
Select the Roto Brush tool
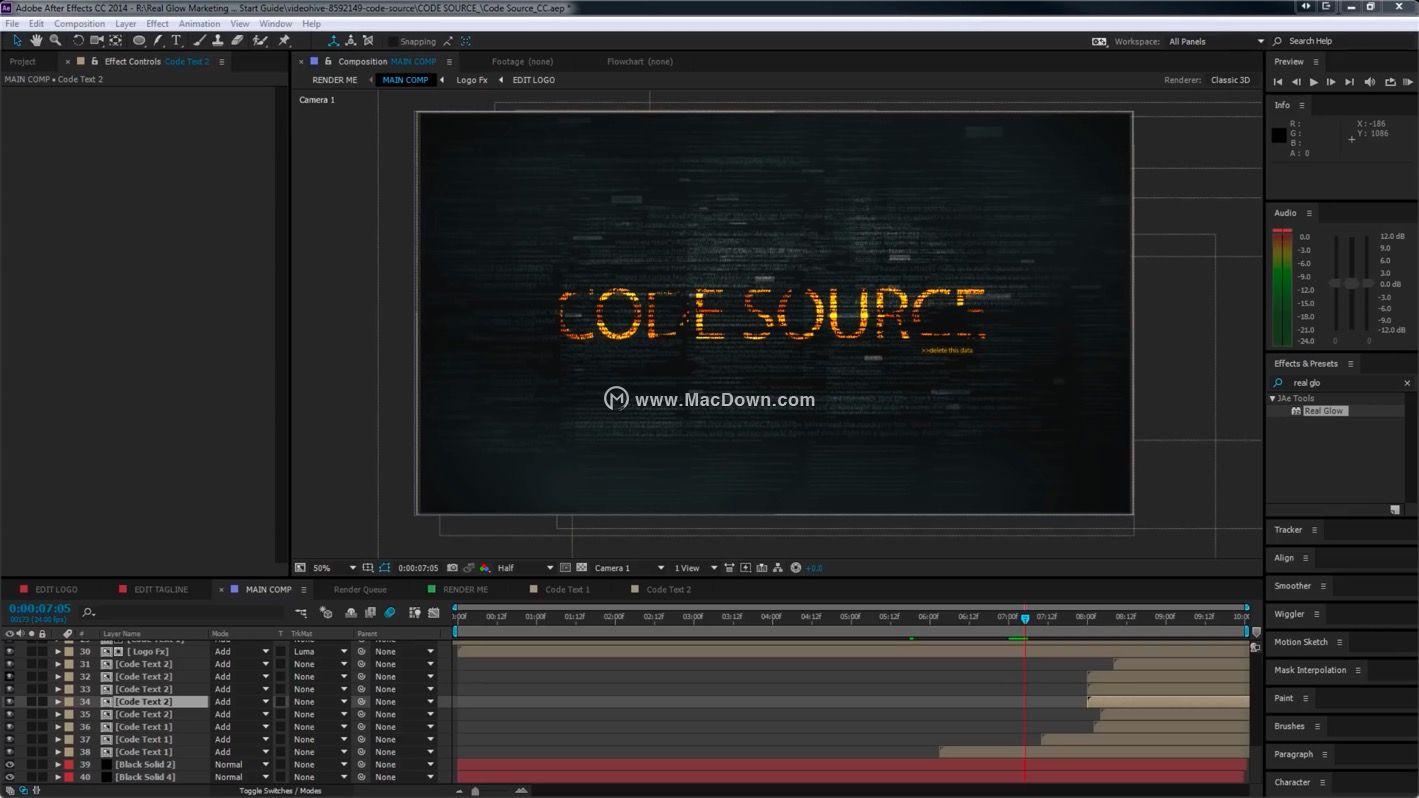click(260, 41)
